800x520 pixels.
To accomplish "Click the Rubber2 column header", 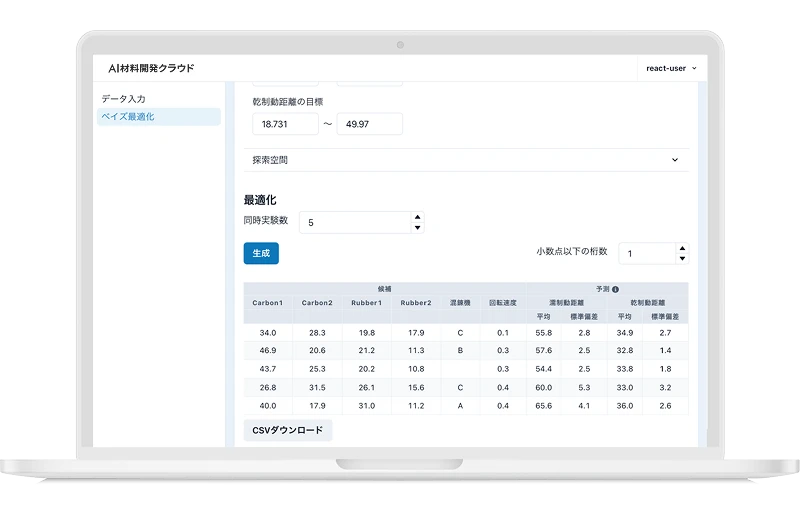I will point(416,303).
